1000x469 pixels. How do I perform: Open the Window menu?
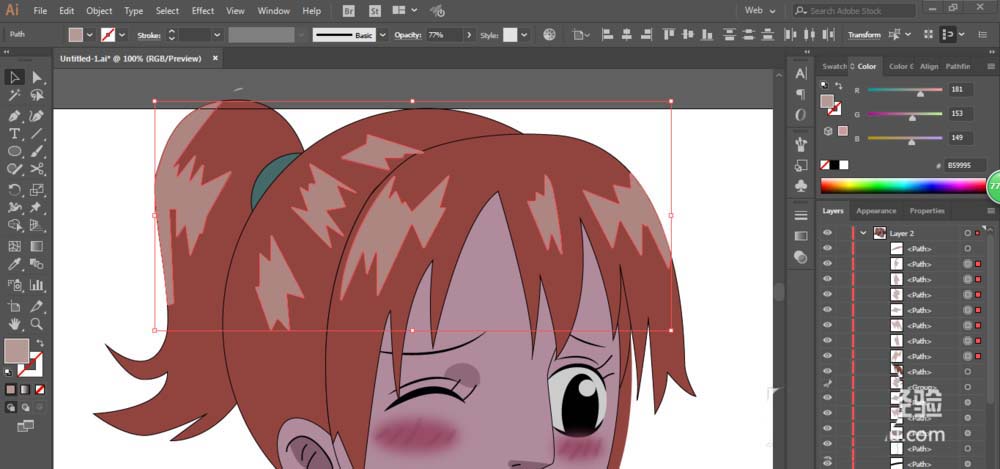pos(273,11)
